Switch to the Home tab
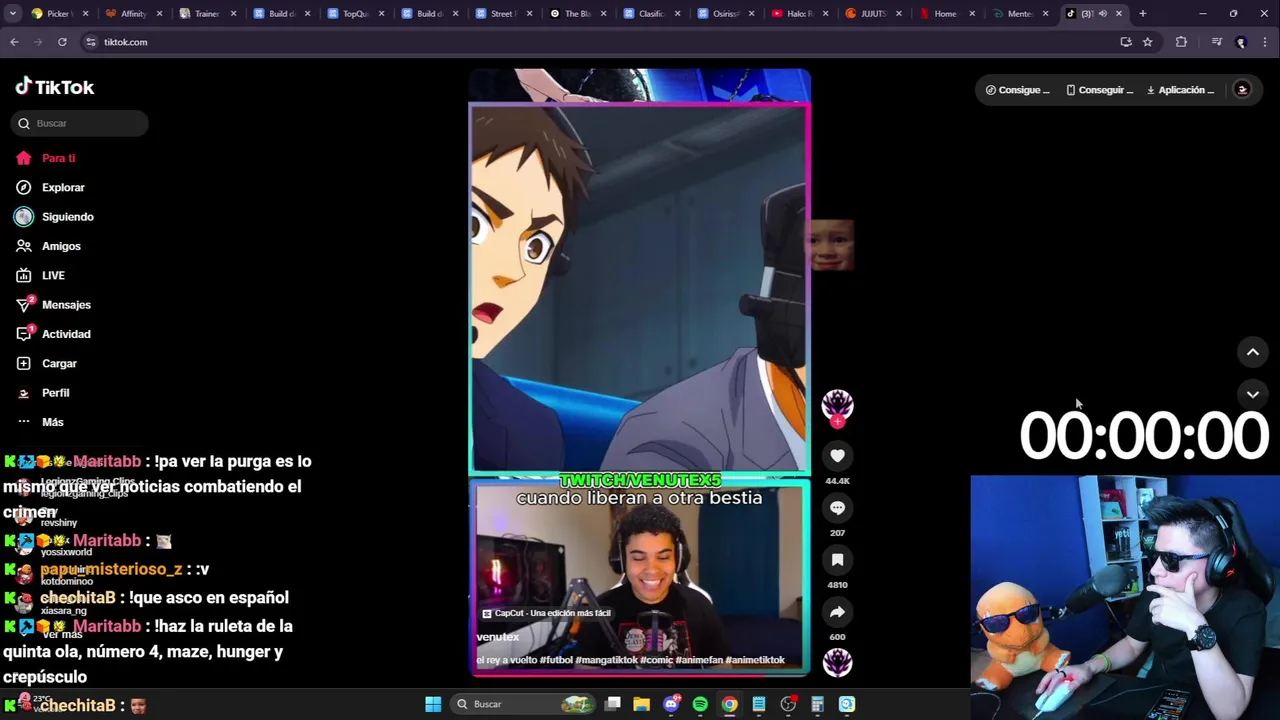Screen dimensions: 1280x720 pyautogui.click(x=947, y=14)
